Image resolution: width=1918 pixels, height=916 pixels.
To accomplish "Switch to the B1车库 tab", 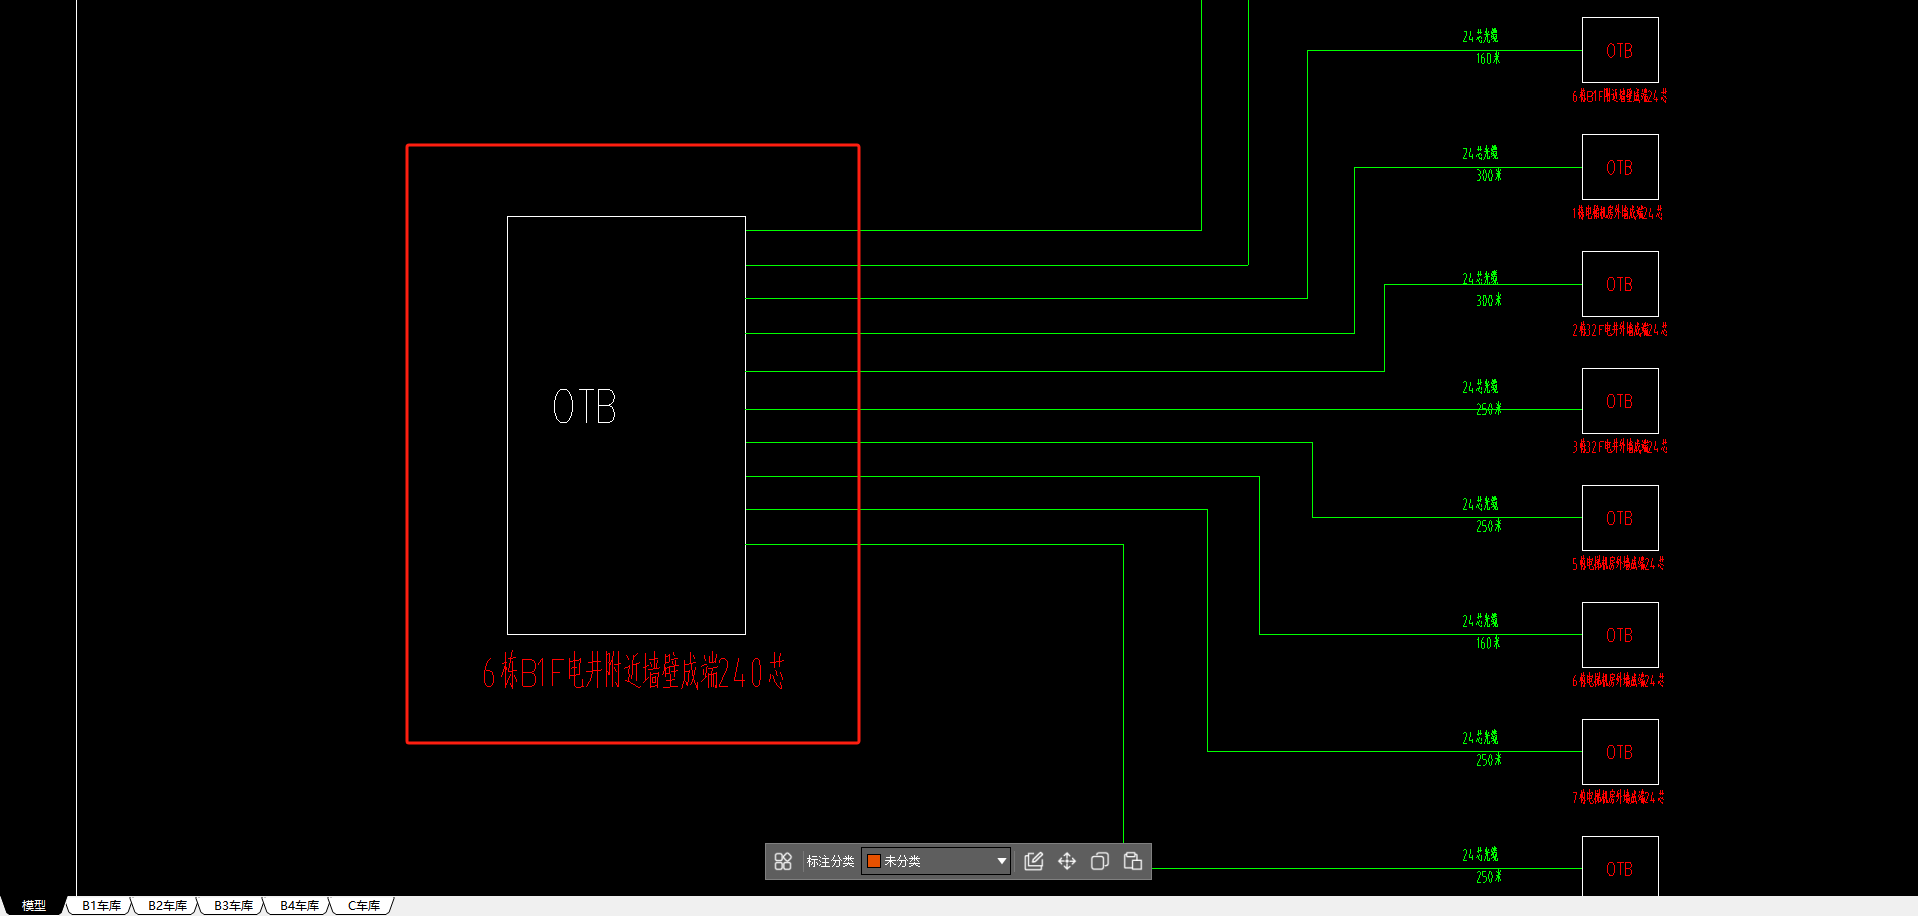I will tap(101, 906).
